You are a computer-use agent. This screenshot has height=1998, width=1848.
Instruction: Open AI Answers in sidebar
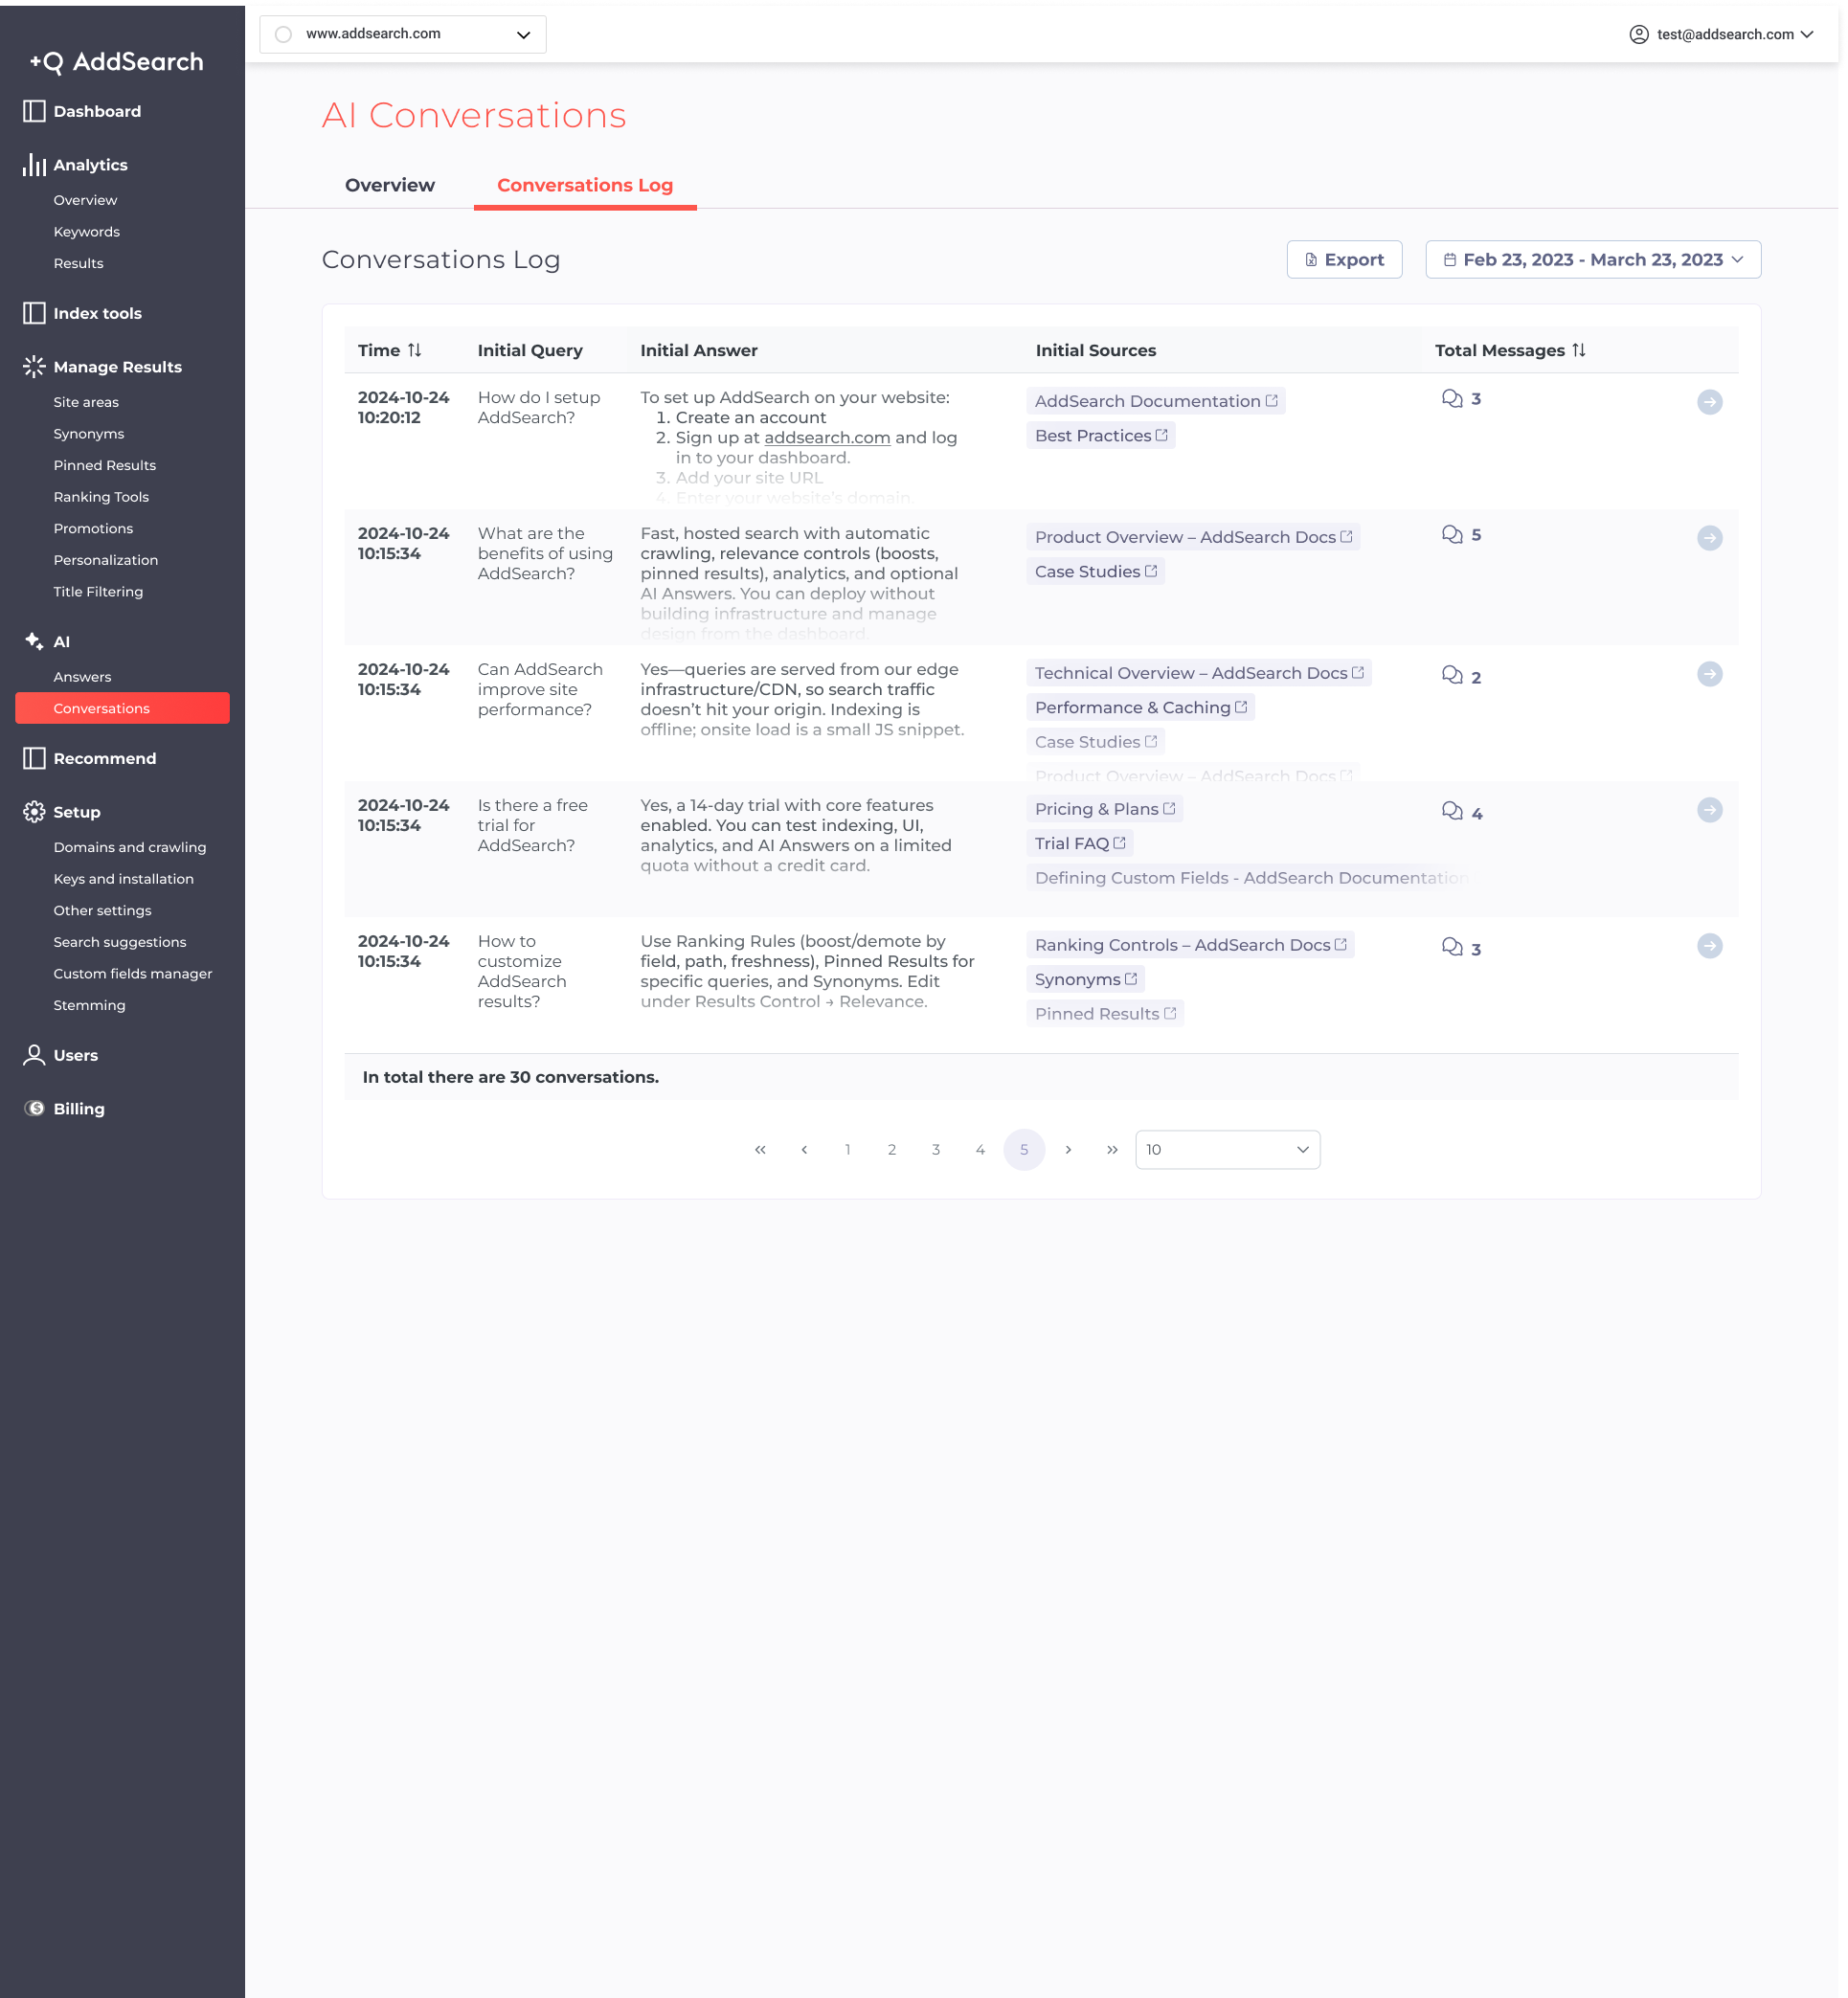(x=82, y=677)
